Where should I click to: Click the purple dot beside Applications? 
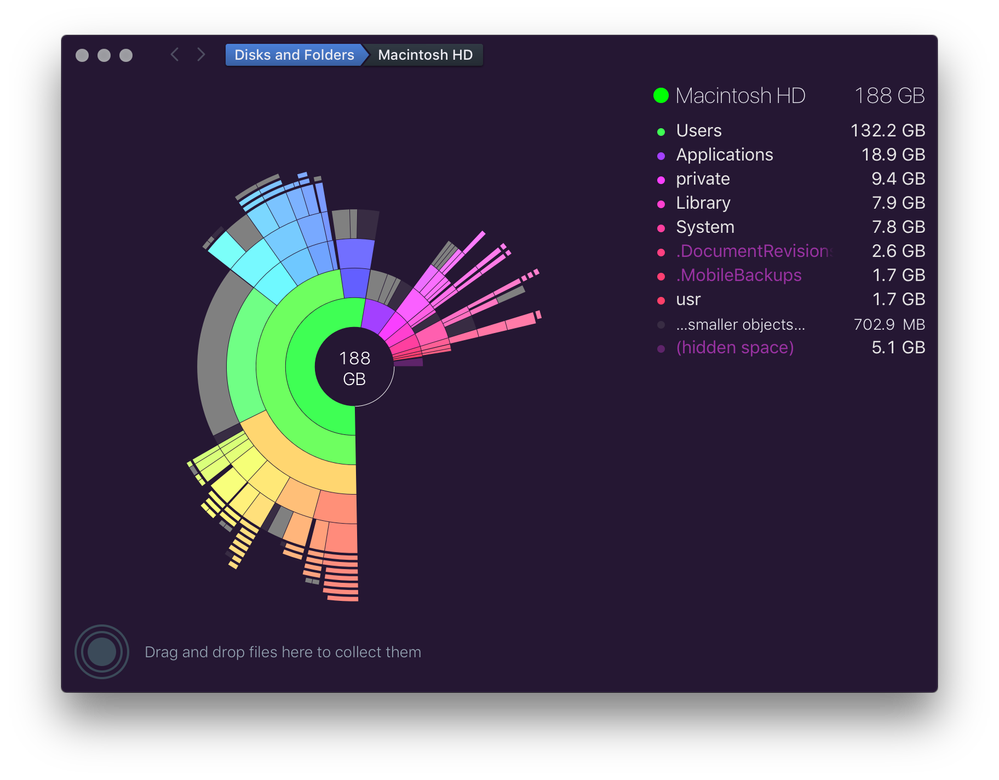click(661, 156)
